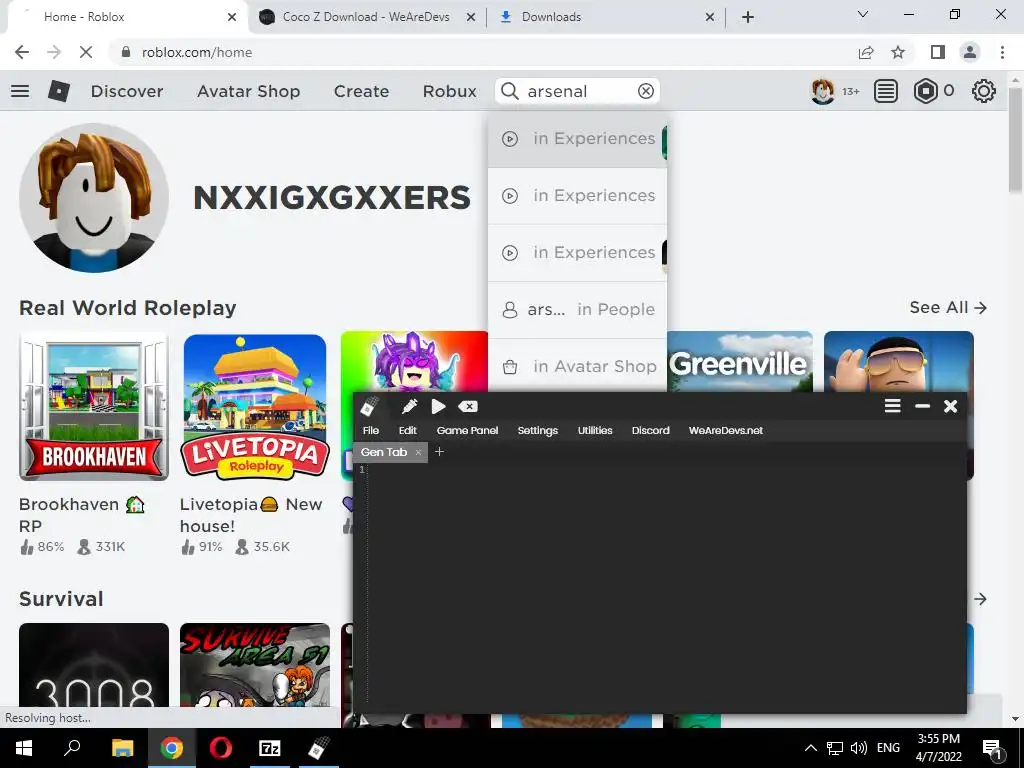The width and height of the screenshot is (1024, 768).
Task: Bookmark this page with the star icon
Action: (899, 52)
